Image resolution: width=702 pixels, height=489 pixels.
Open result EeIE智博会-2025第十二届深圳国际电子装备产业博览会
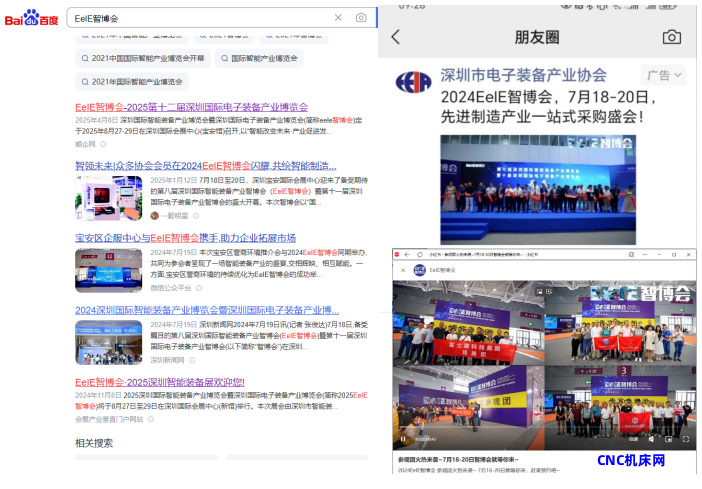(x=192, y=107)
